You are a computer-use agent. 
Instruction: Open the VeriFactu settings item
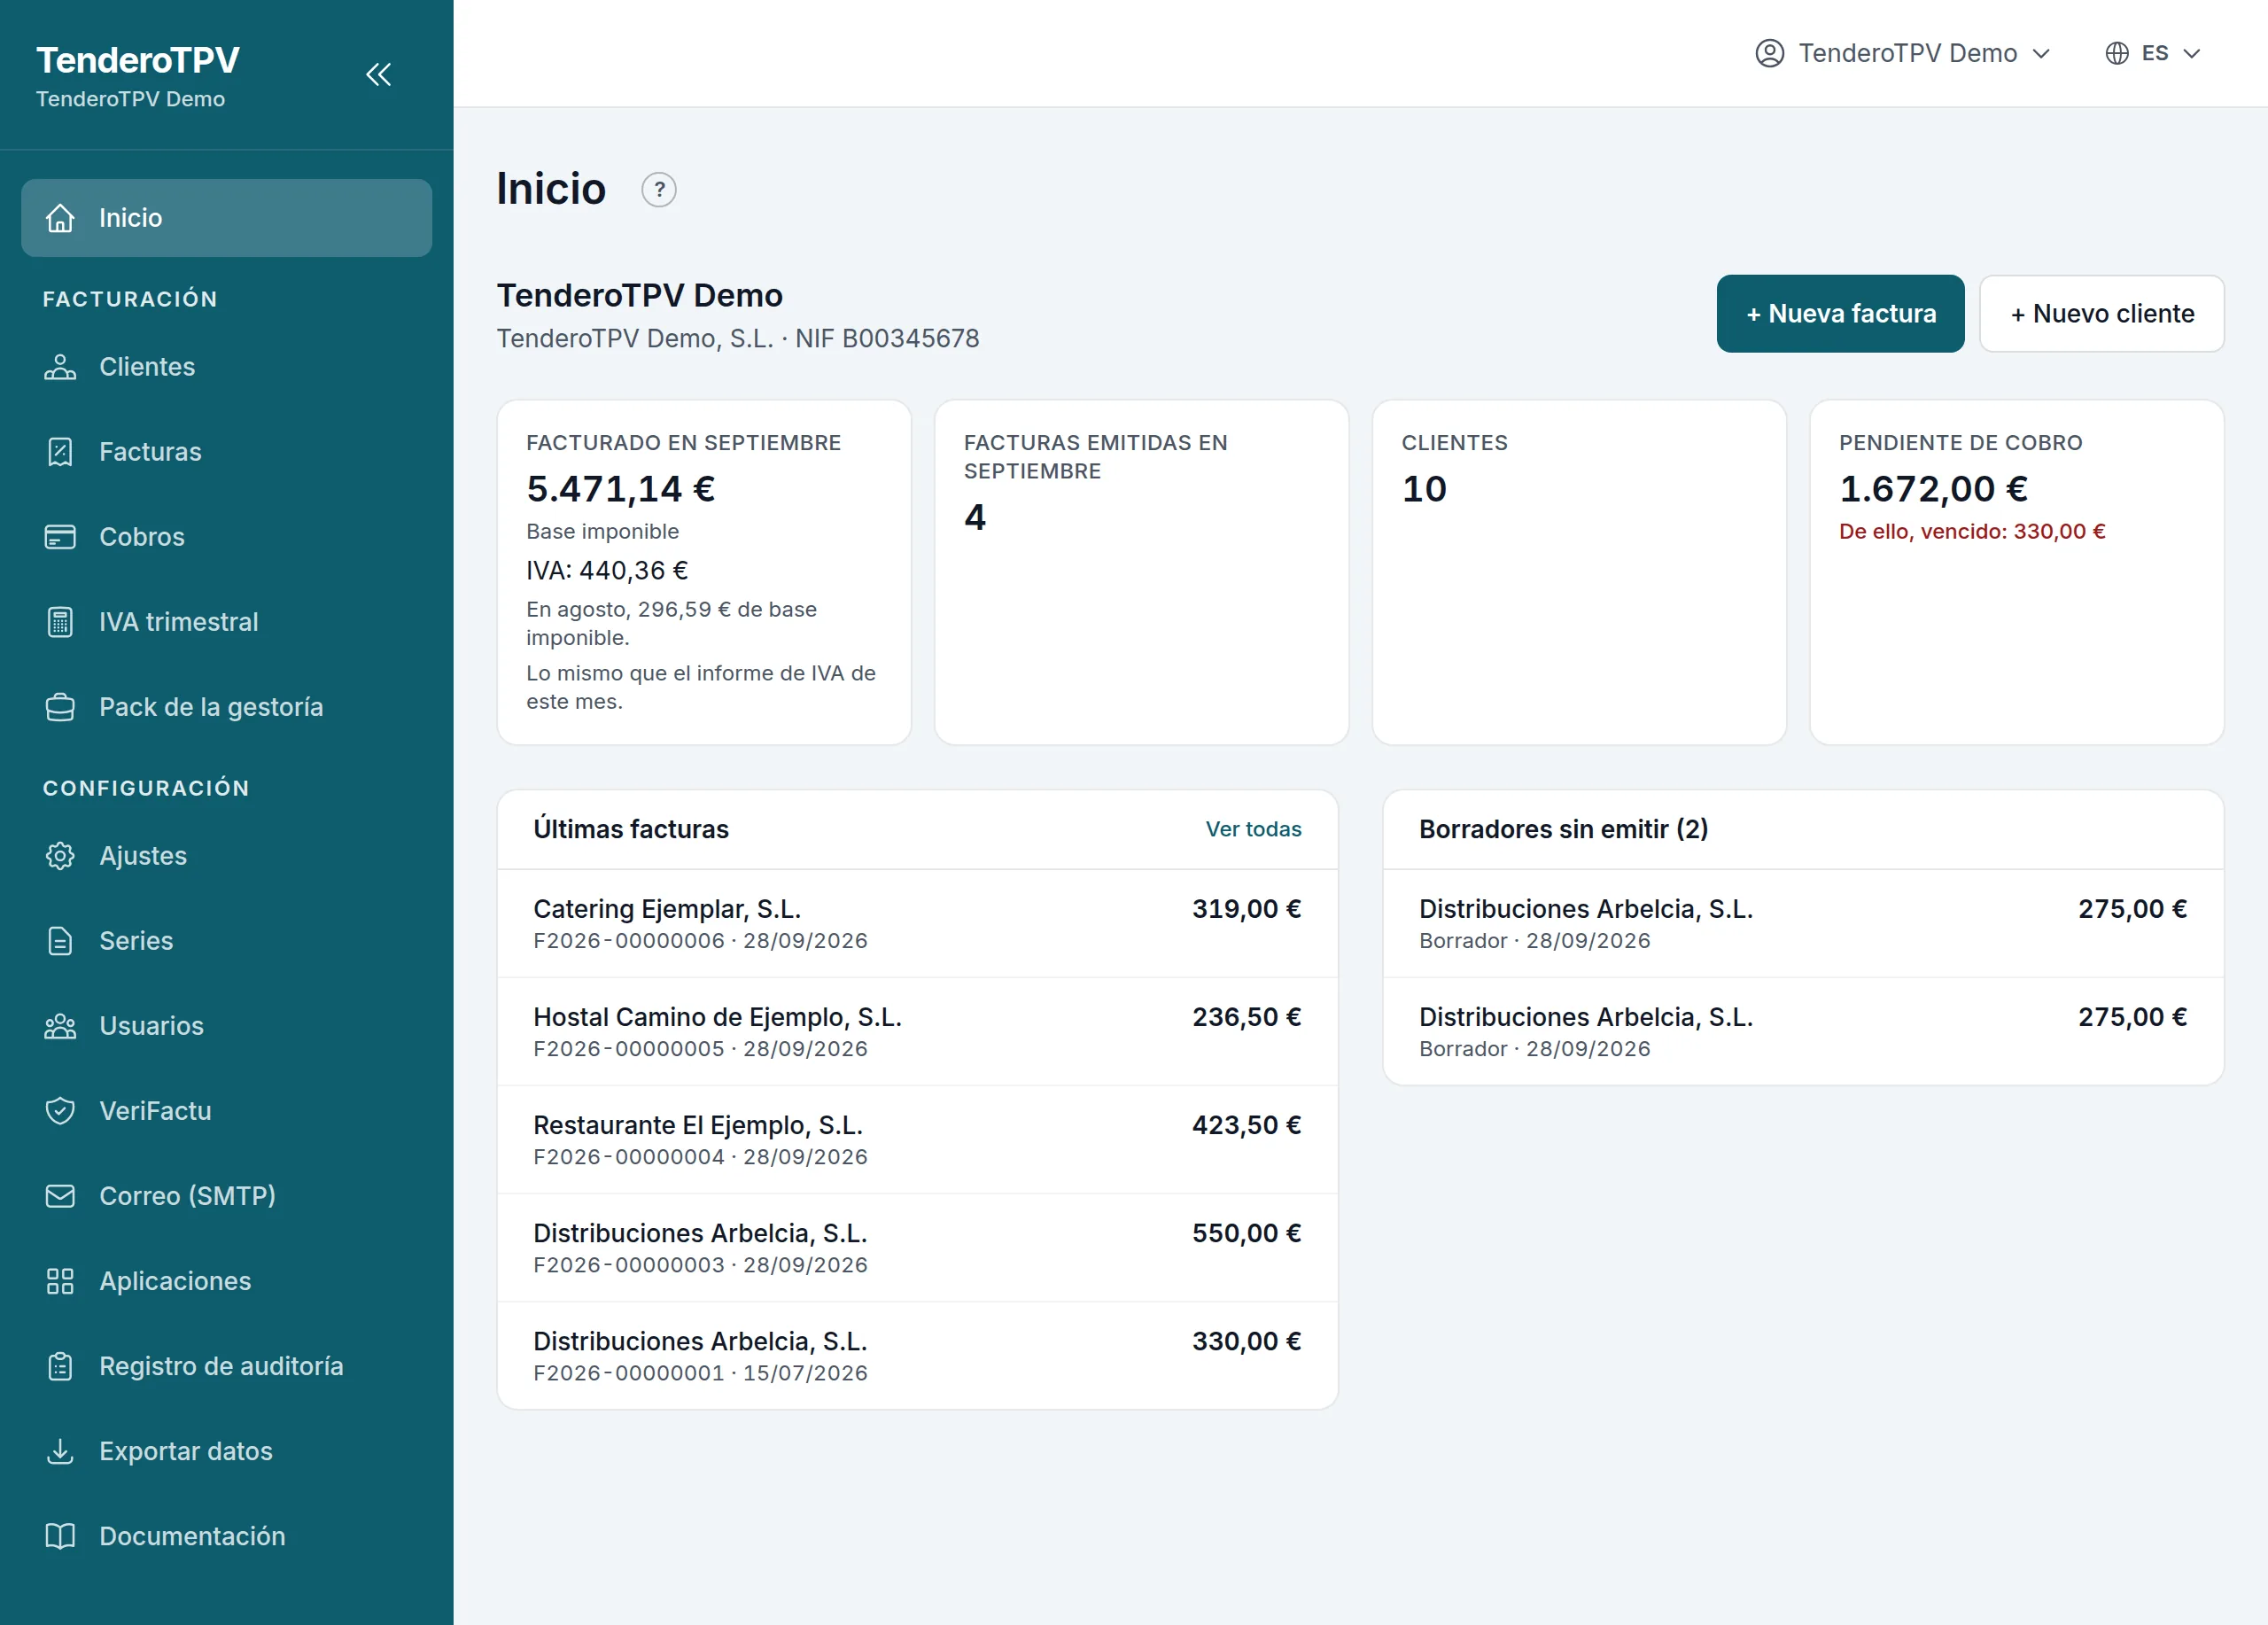(x=227, y=1111)
